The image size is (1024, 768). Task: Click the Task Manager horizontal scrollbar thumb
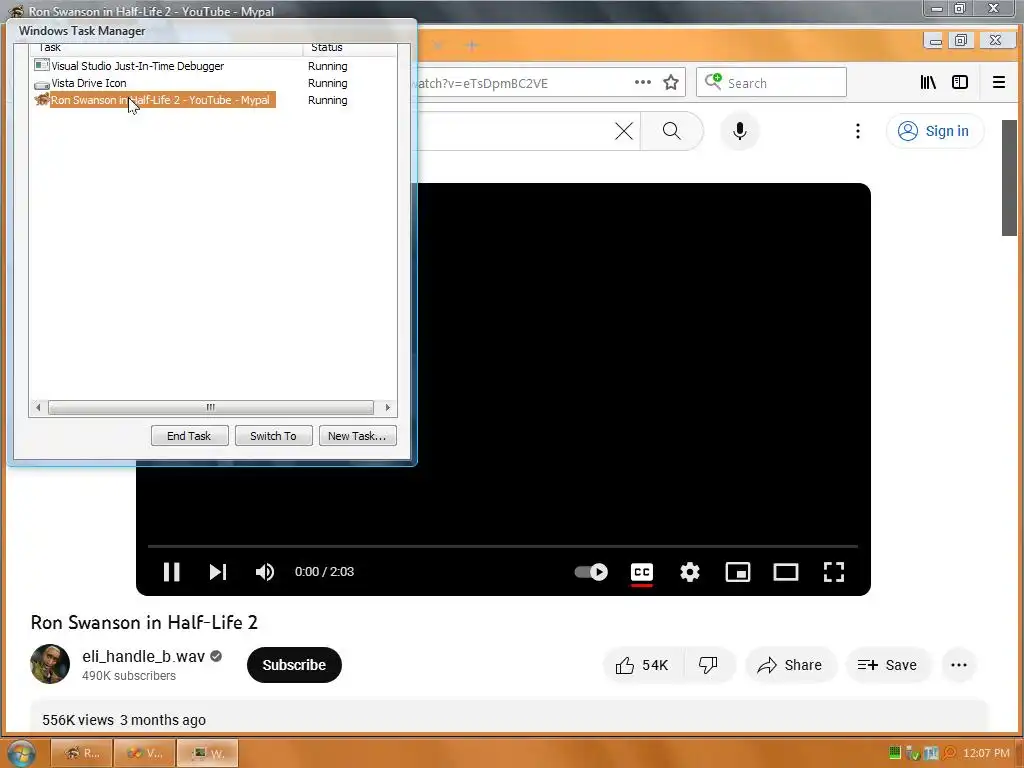(210, 408)
